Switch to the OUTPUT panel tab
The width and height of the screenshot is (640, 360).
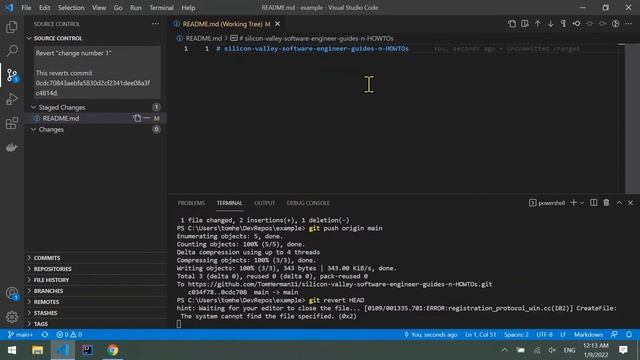click(264, 203)
